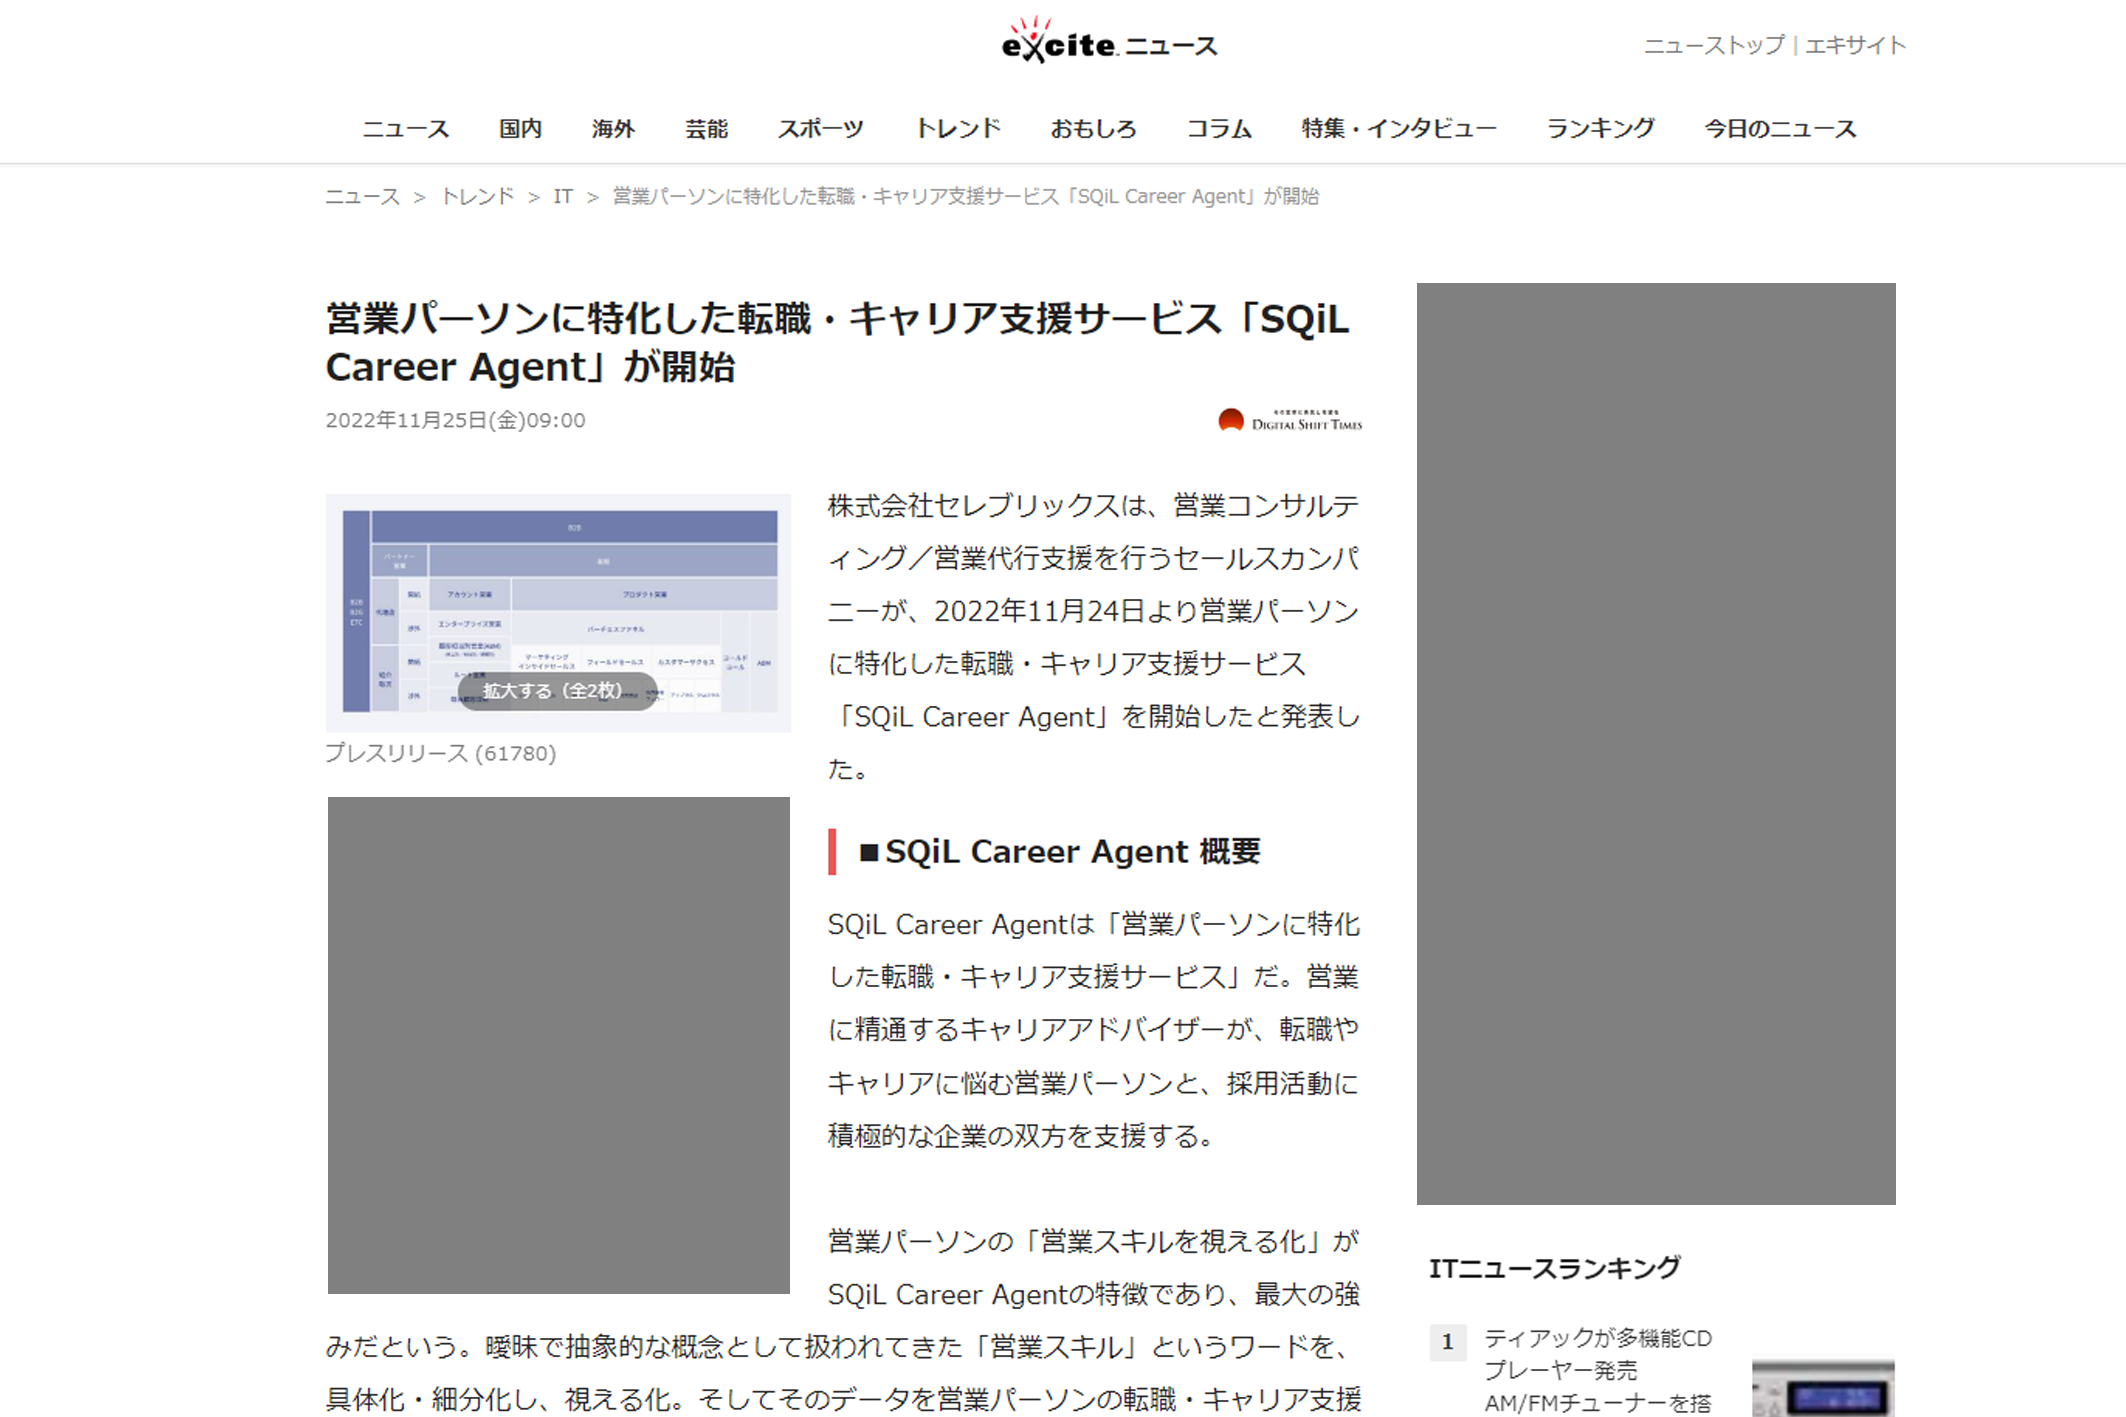Viewport: 2126px width, 1417px height.
Task: Click the article headline about SQiL Career Agent
Action: tap(837, 343)
